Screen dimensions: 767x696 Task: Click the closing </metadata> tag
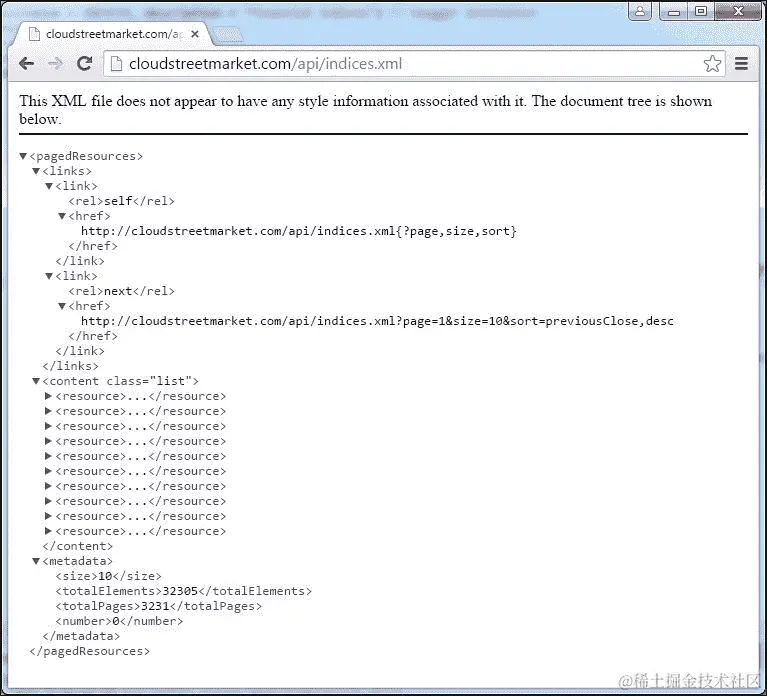[x=81, y=636]
